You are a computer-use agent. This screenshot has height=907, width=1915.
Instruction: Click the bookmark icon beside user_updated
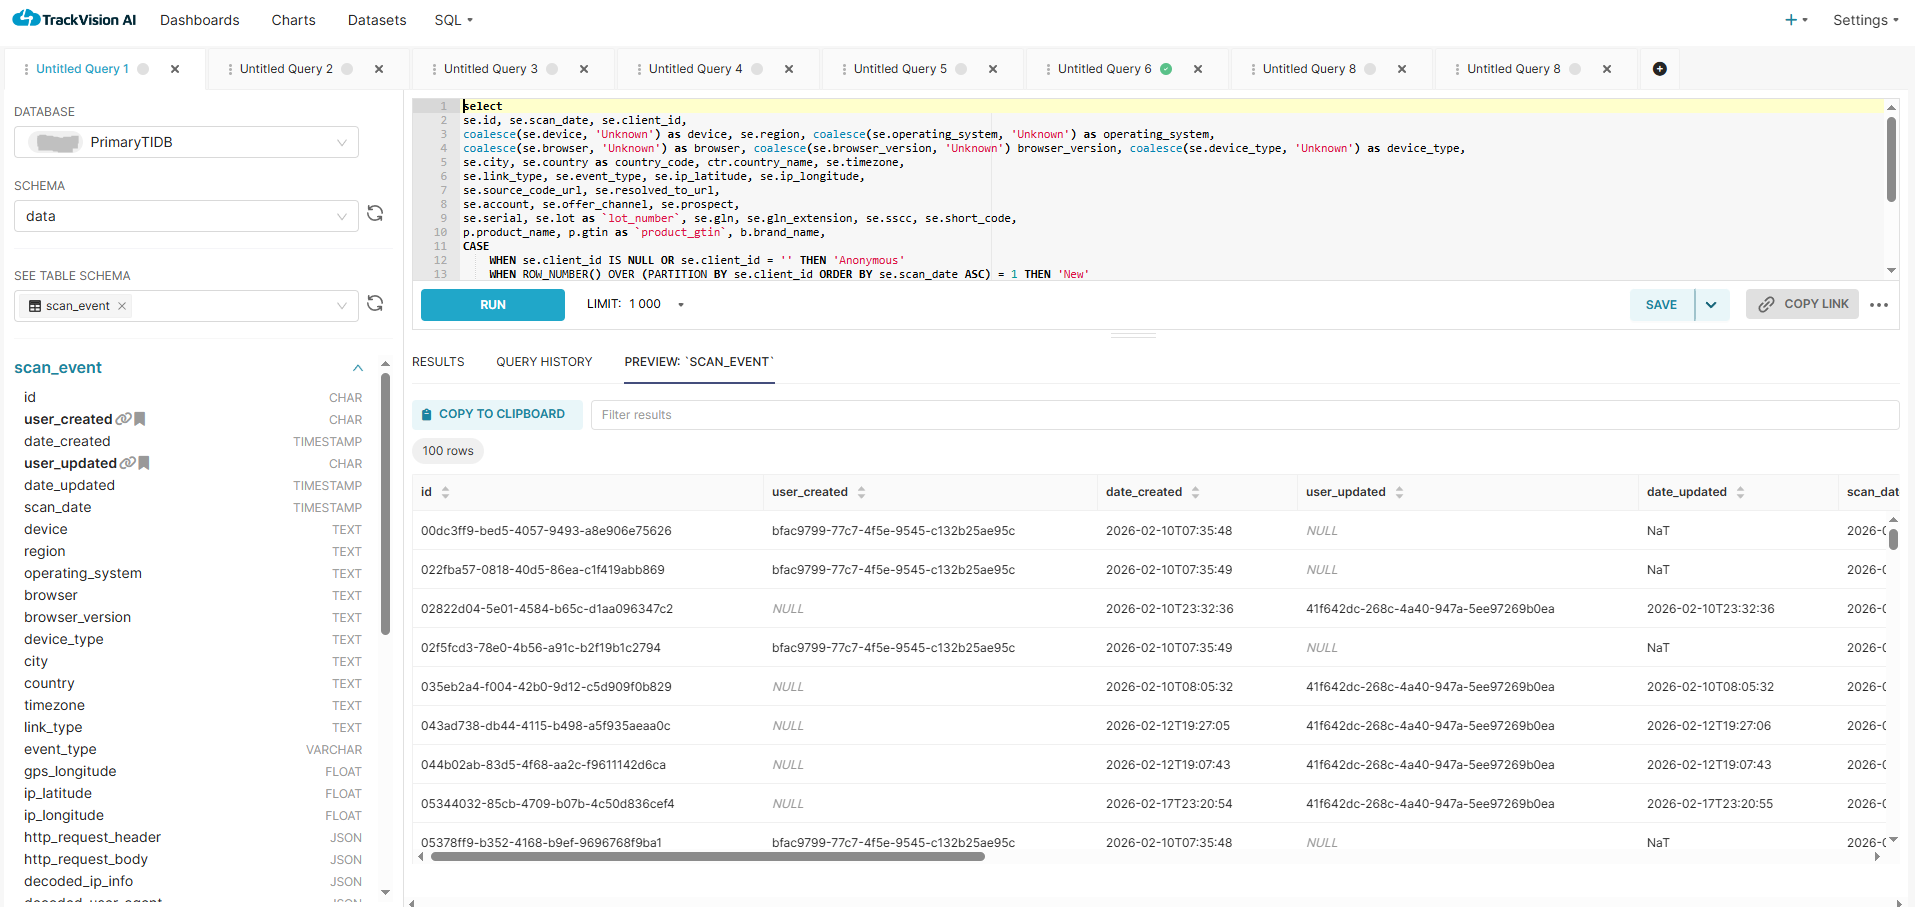pyautogui.click(x=144, y=463)
